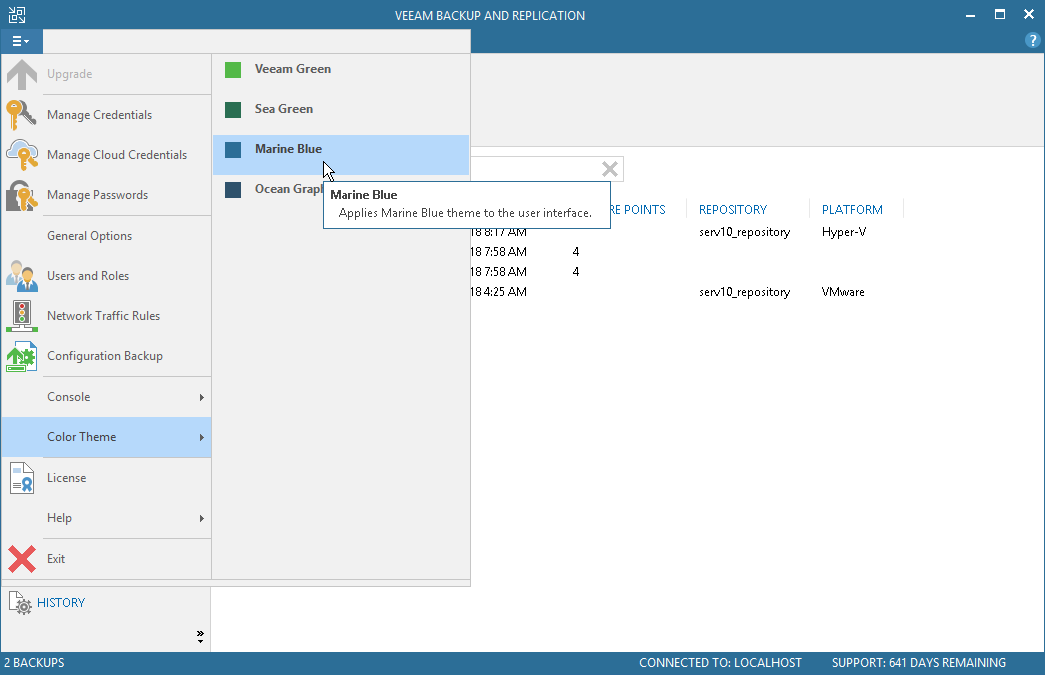Click the Marine Blue color swatch

[x=233, y=149]
